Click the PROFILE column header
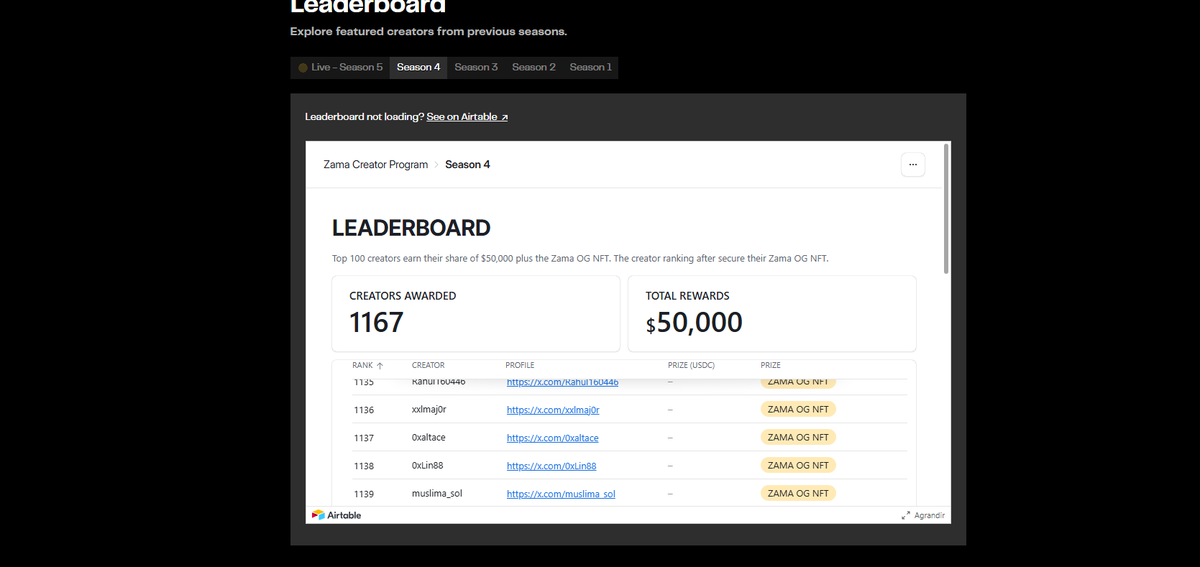 point(520,365)
